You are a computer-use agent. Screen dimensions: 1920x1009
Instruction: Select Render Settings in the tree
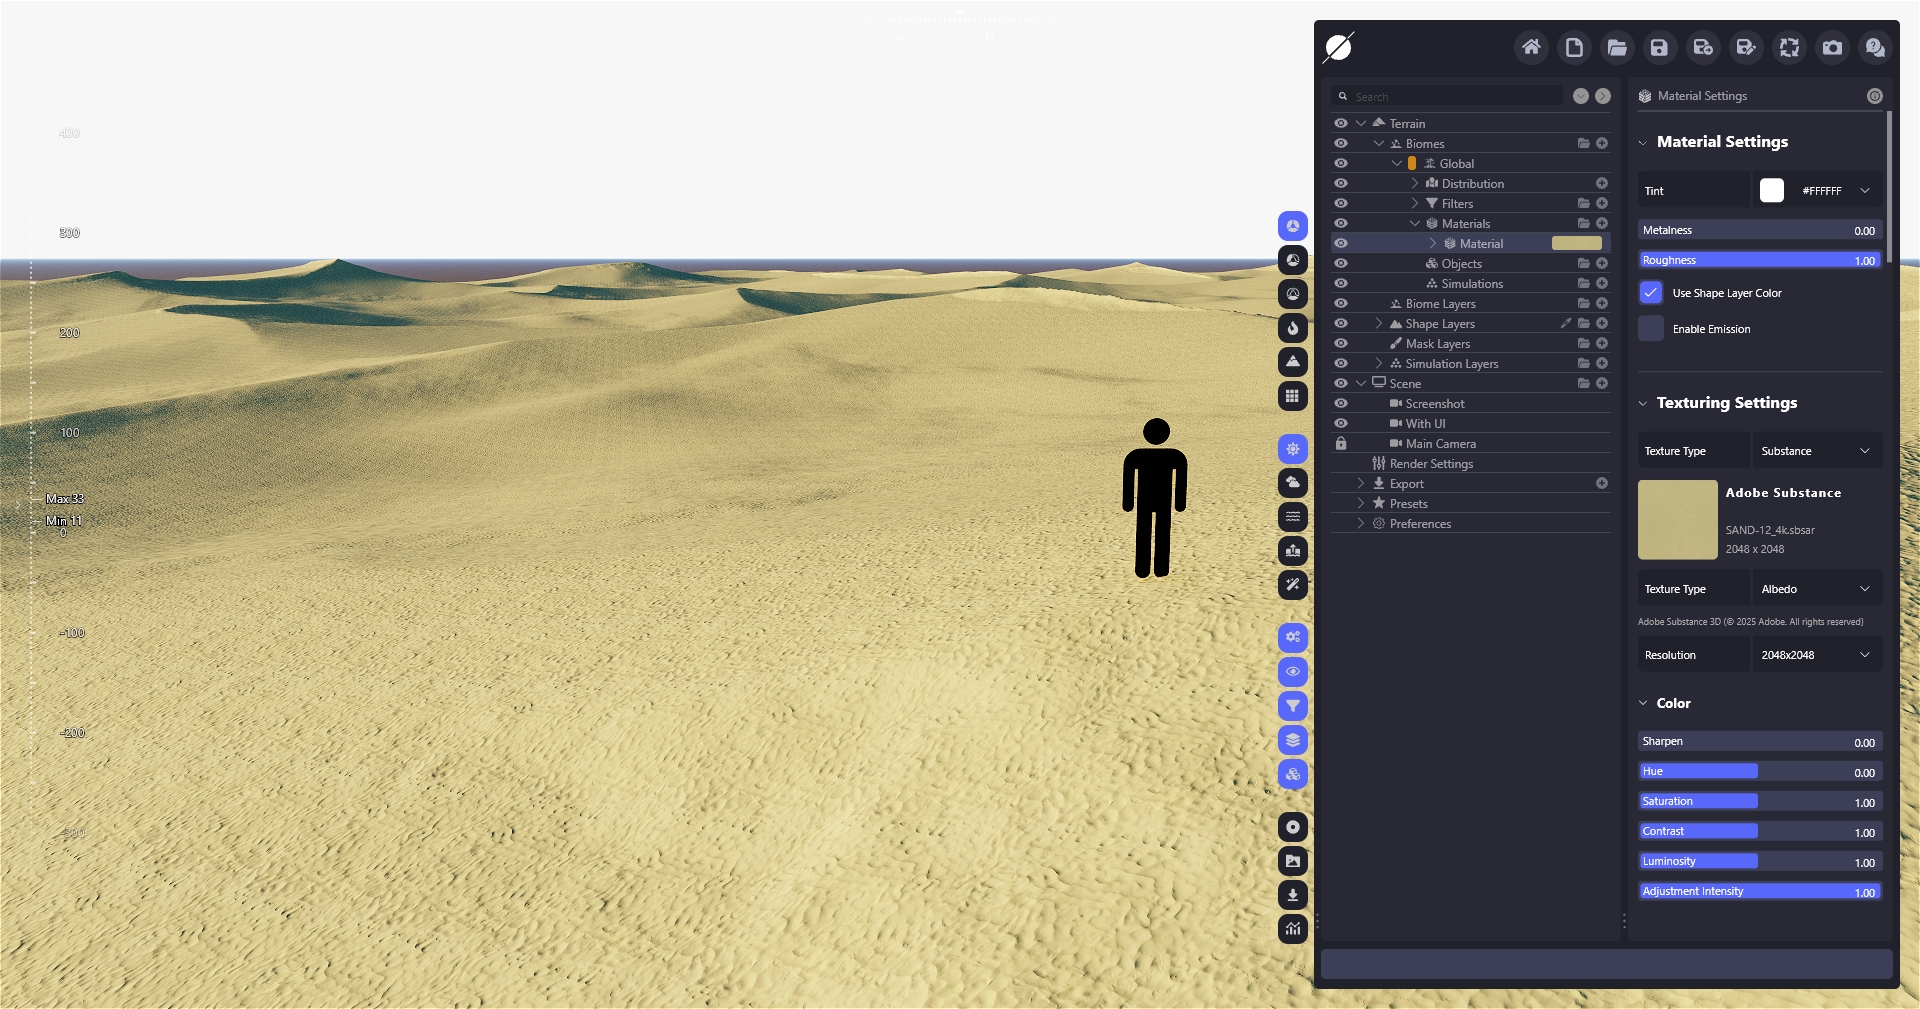(1431, 463)
